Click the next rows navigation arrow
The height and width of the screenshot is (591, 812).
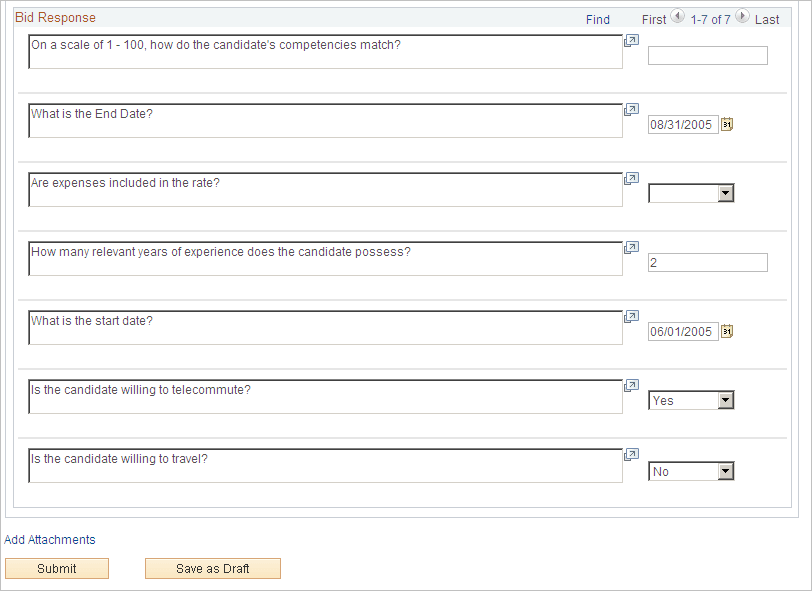tap(742, 16)
